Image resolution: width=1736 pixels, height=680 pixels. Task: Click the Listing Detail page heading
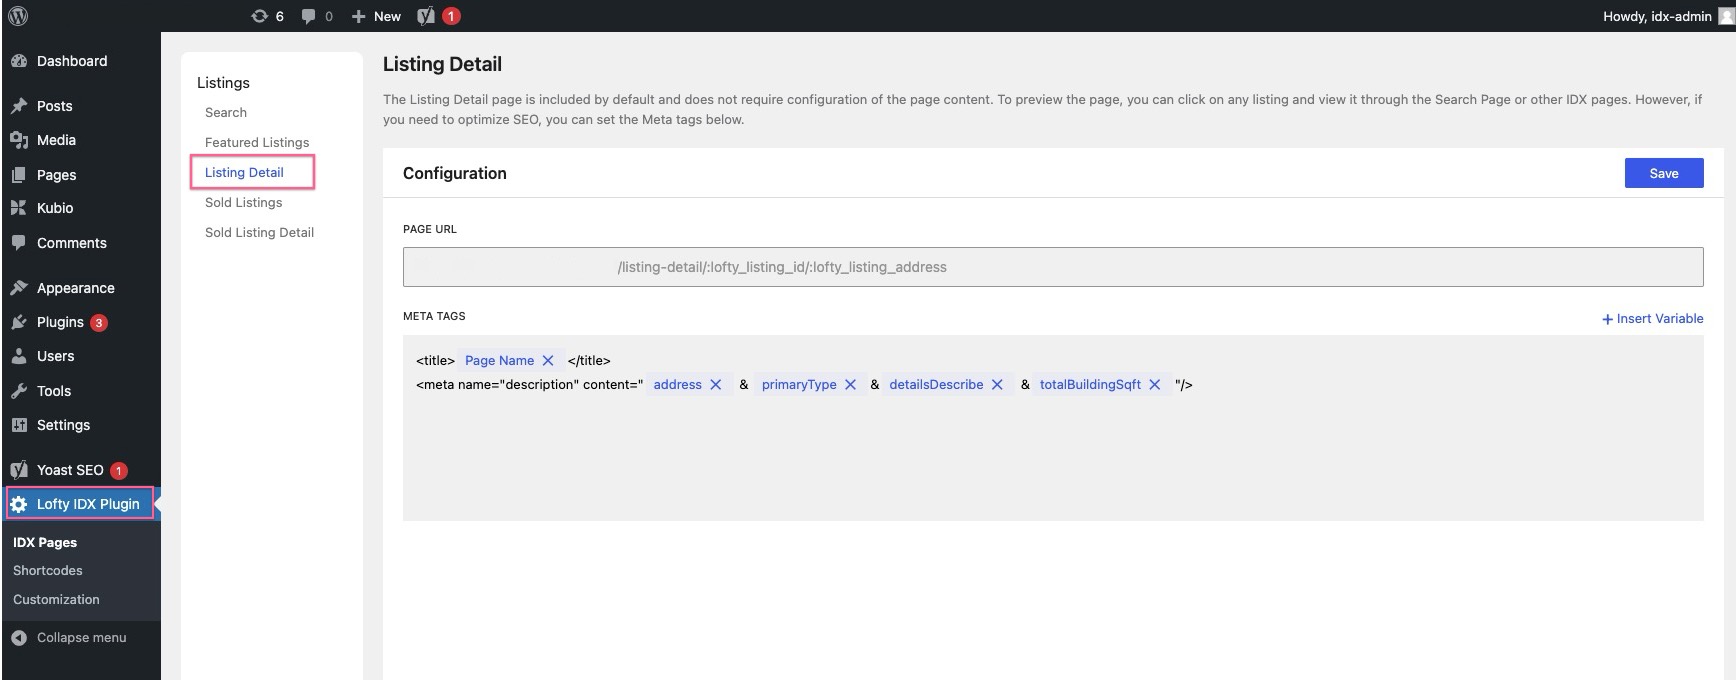pos(442,64)
